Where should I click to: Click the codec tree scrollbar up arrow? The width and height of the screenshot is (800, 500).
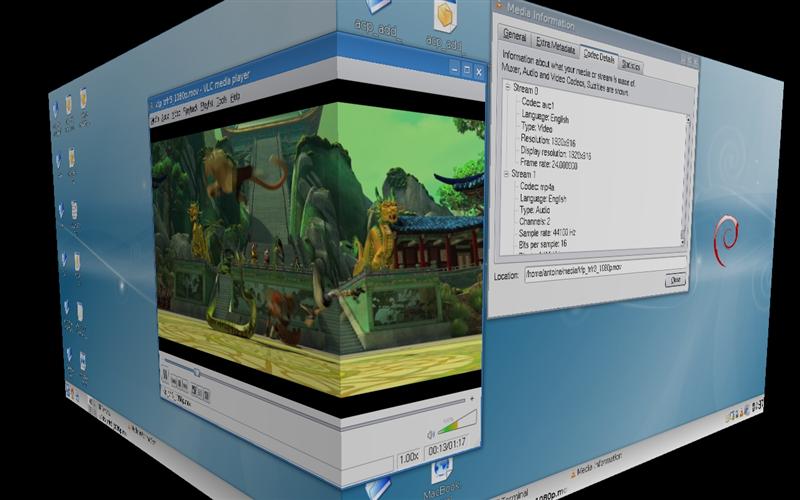click(x=688, y=120)
